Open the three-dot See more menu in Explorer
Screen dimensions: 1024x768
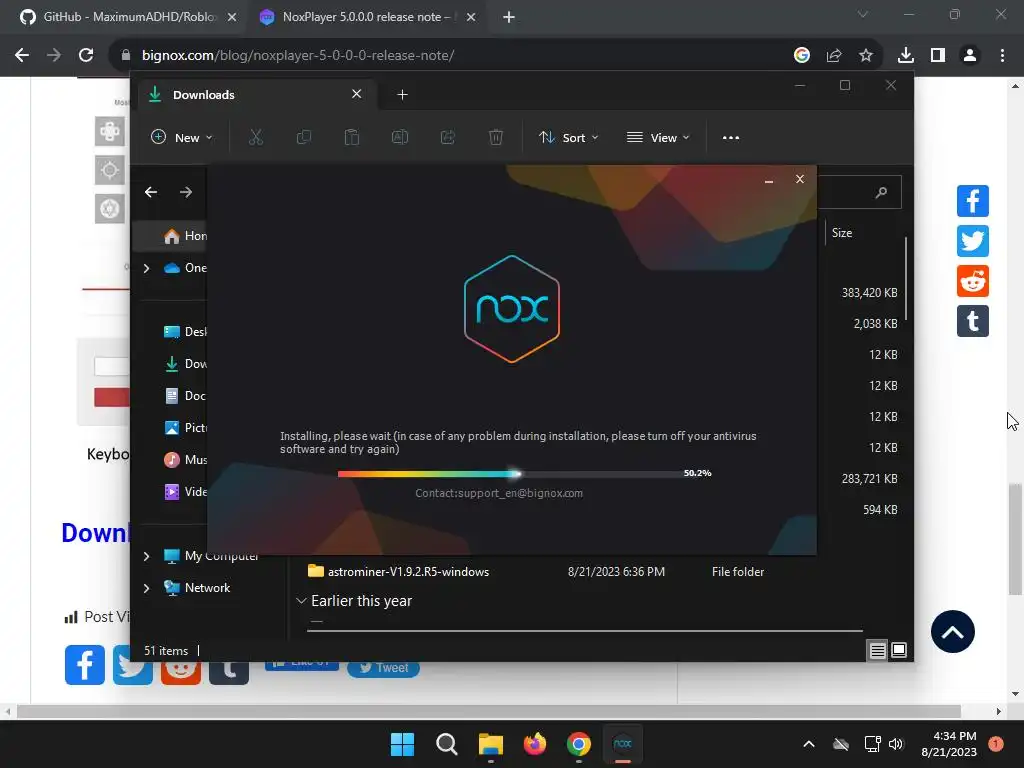click(731, 138)
